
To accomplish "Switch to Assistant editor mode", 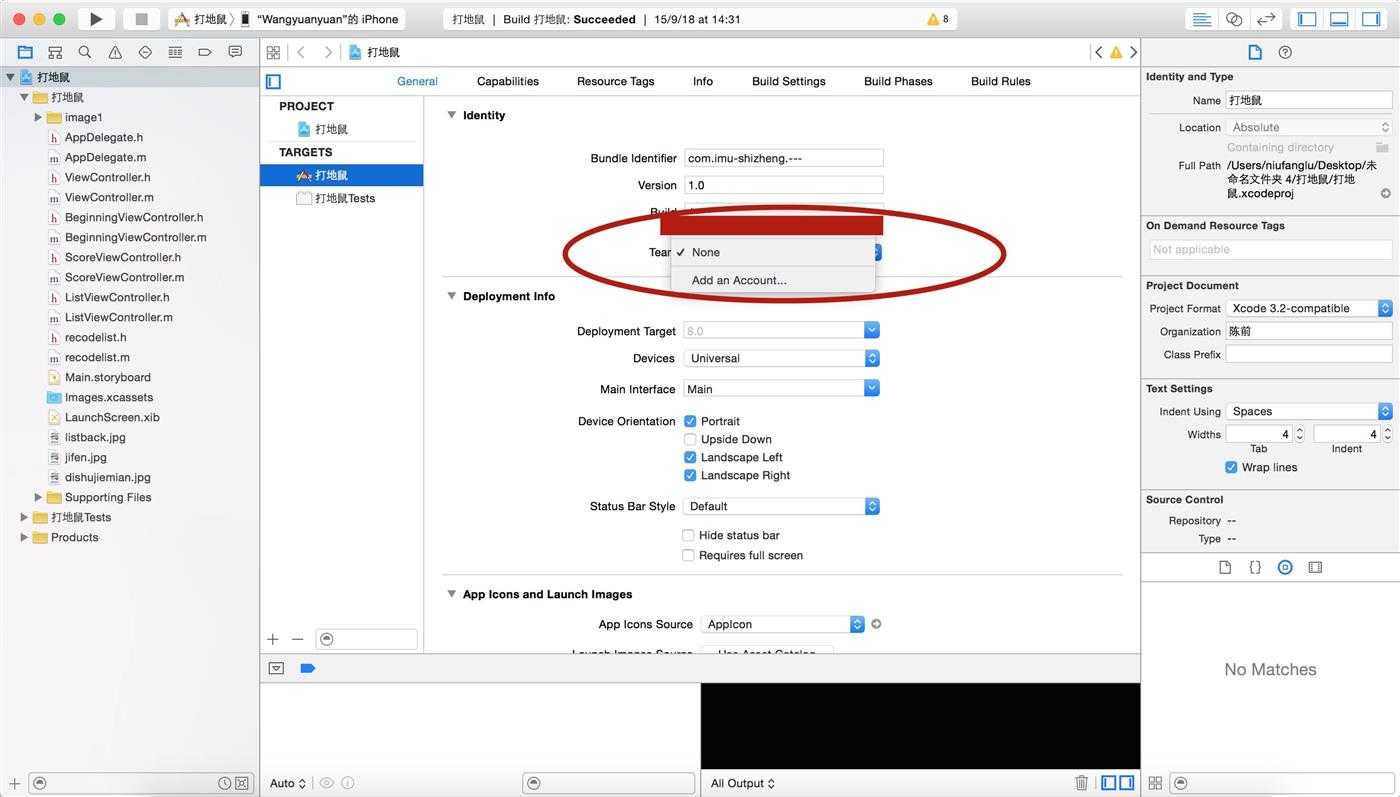I will (1234, 19).
